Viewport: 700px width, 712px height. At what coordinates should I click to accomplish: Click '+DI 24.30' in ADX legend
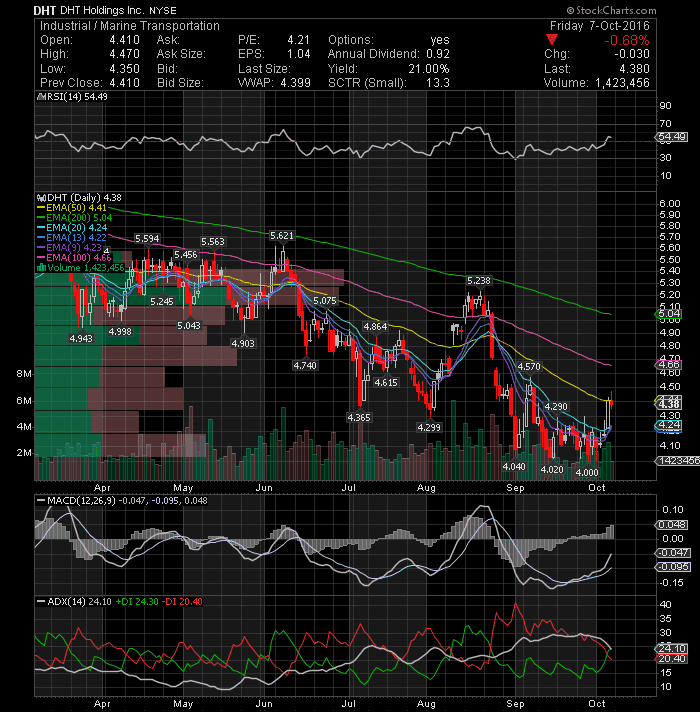[x=137, y=602]
